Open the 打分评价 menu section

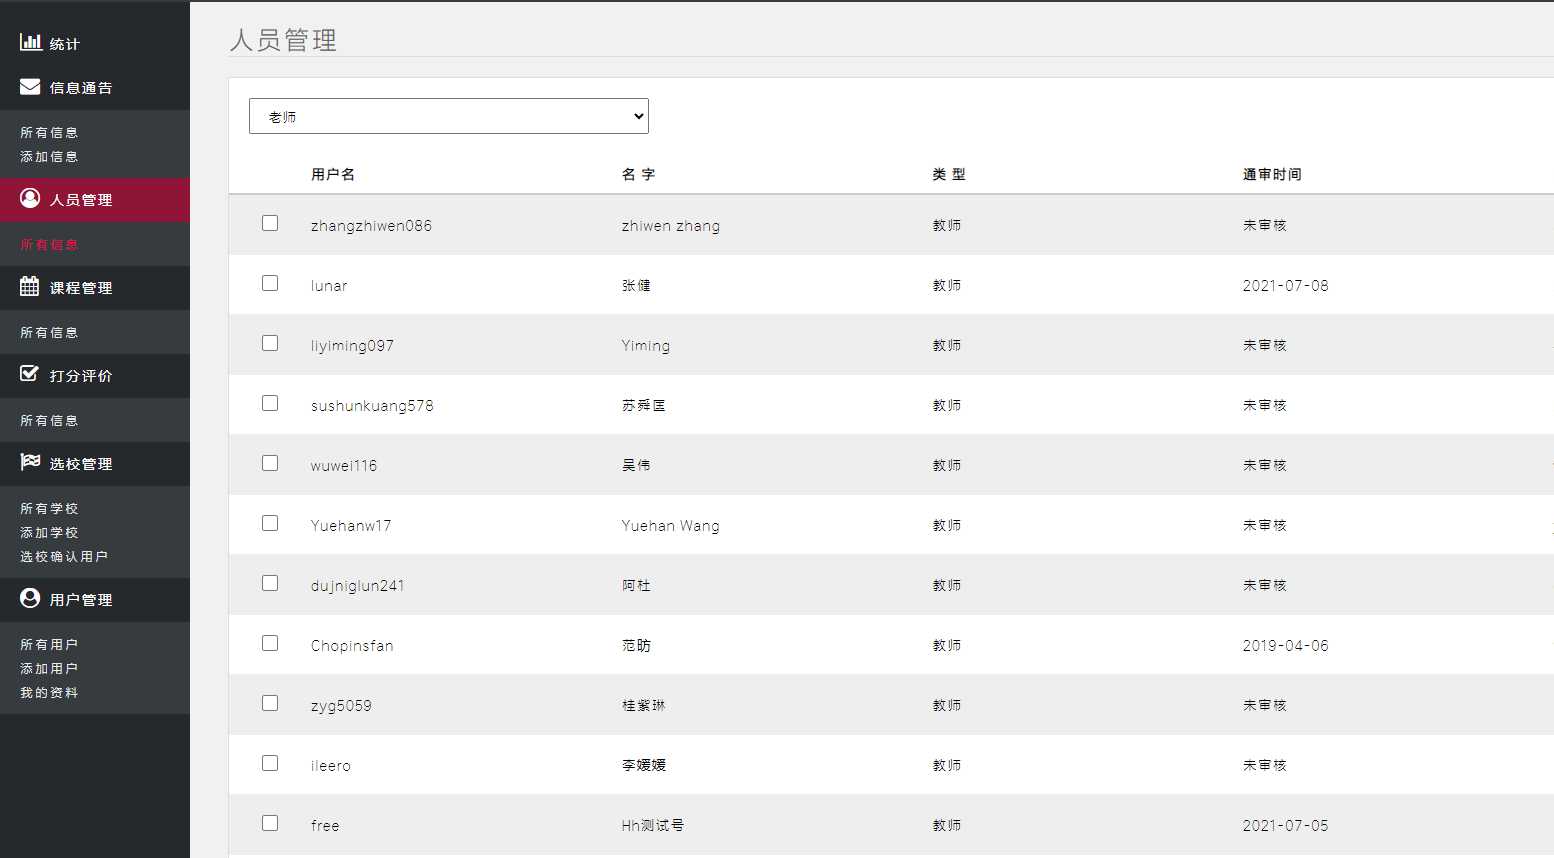(95, 376)
